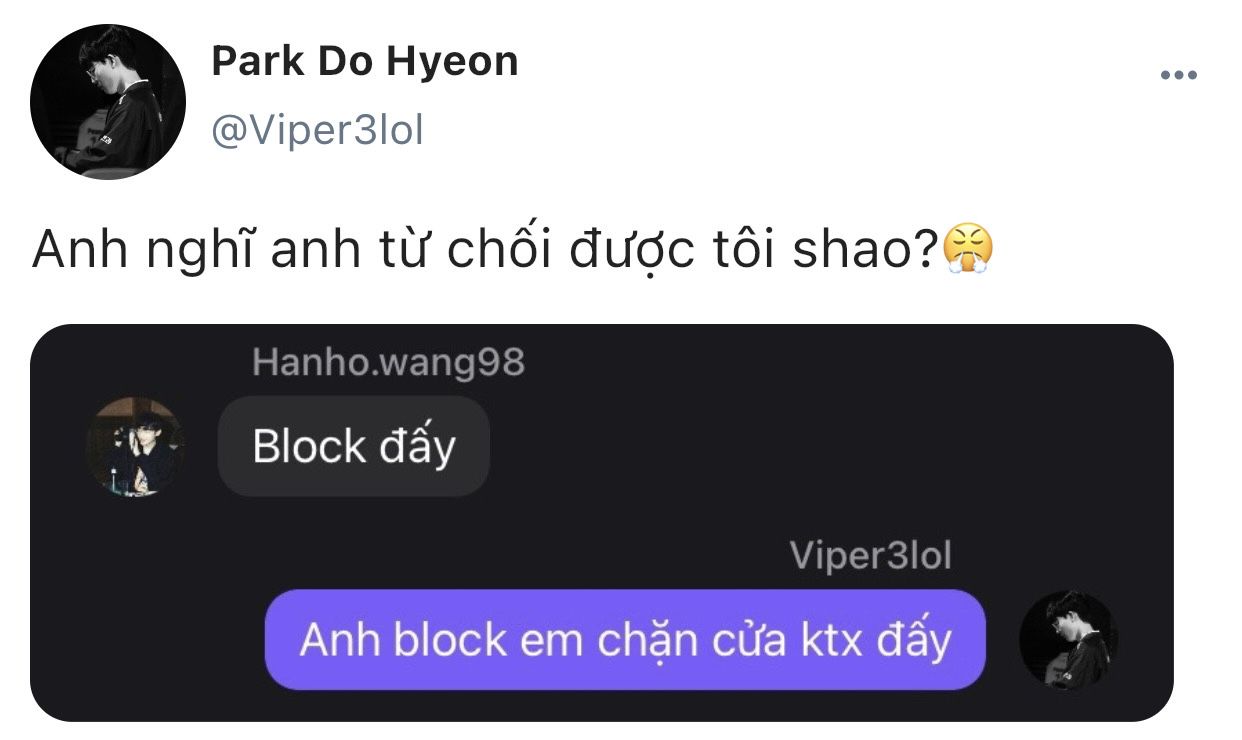The height and width of the screenshot is (740, 1242).
Task: Click the word "Block" in gray bubble
Action: (309, 446)
